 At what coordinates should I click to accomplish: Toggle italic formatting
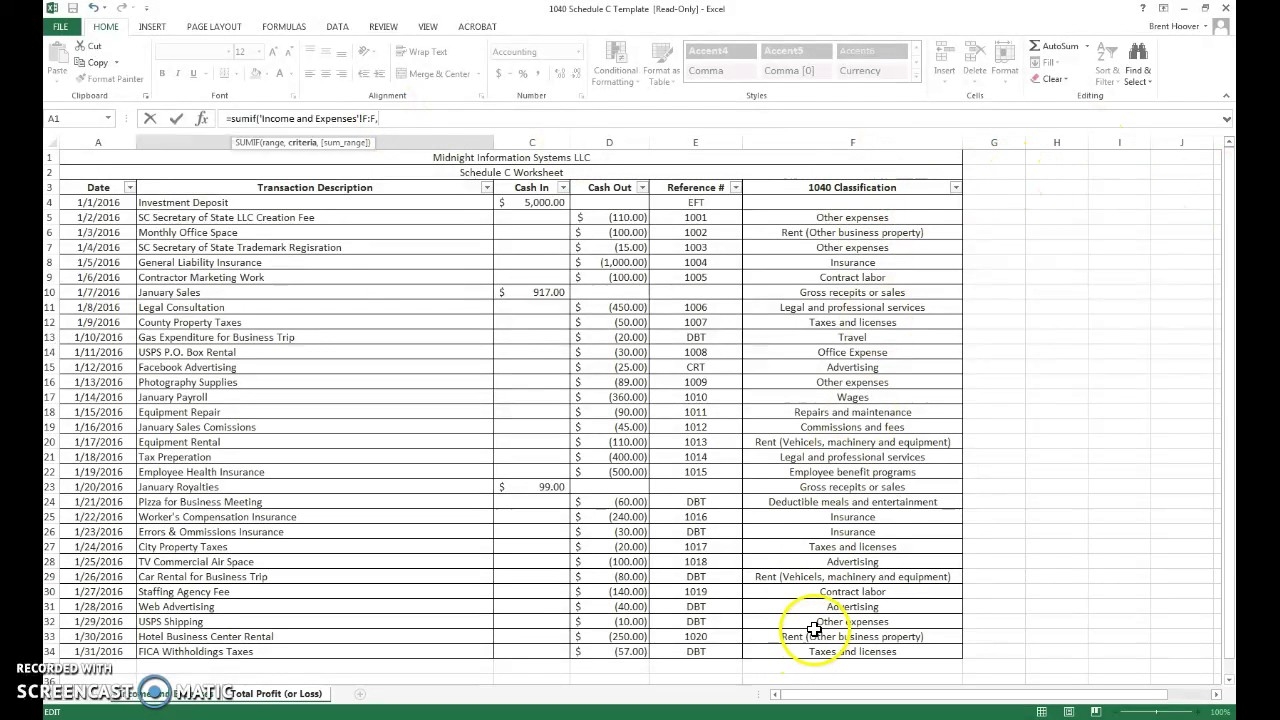176,73
